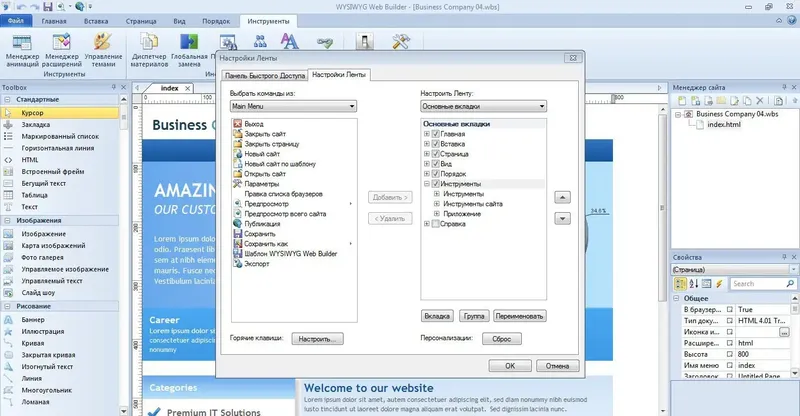Collapse the Рисование section in Toolbox
This screenshot has width=800, height=416.
click(8, 306)
